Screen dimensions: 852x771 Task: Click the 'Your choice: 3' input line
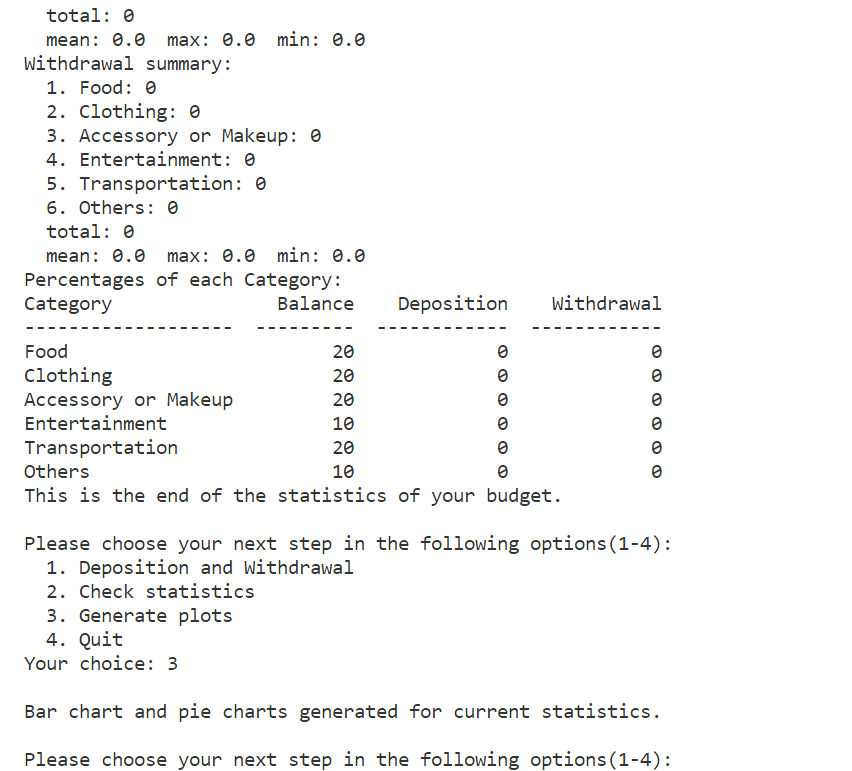pos(101,663)
